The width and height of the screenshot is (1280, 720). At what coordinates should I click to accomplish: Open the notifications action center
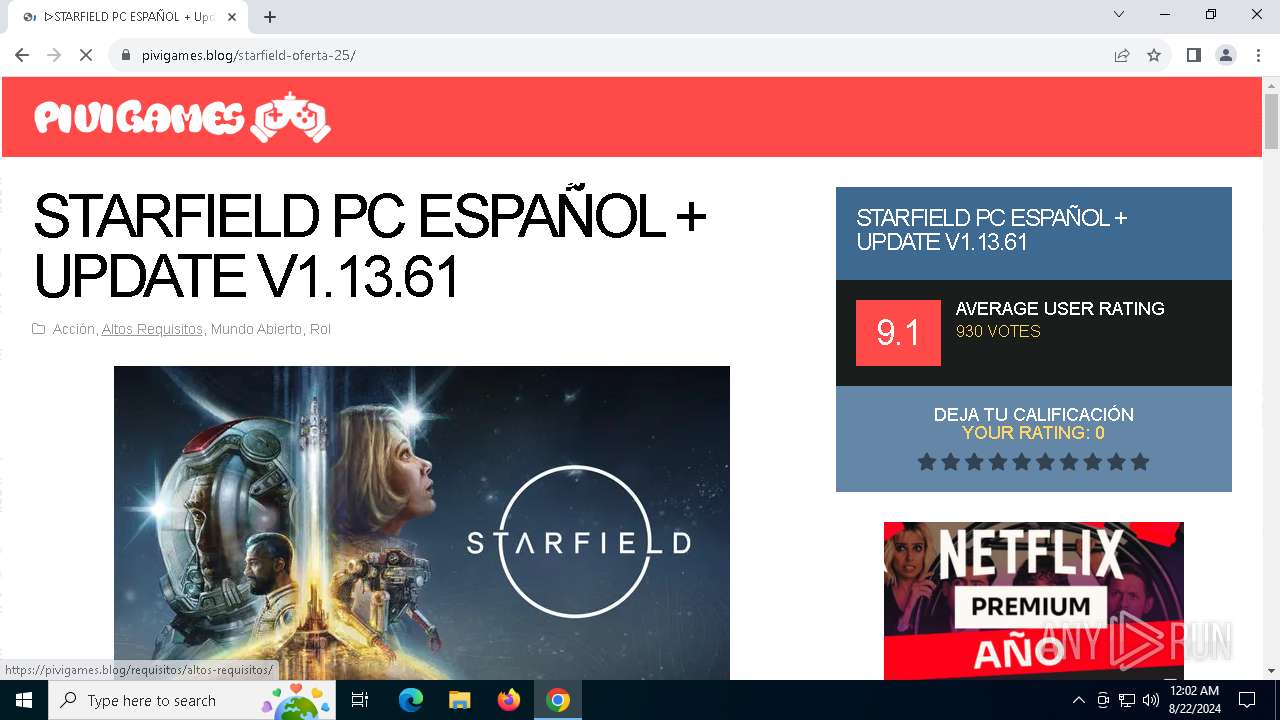coord(1247,700)
